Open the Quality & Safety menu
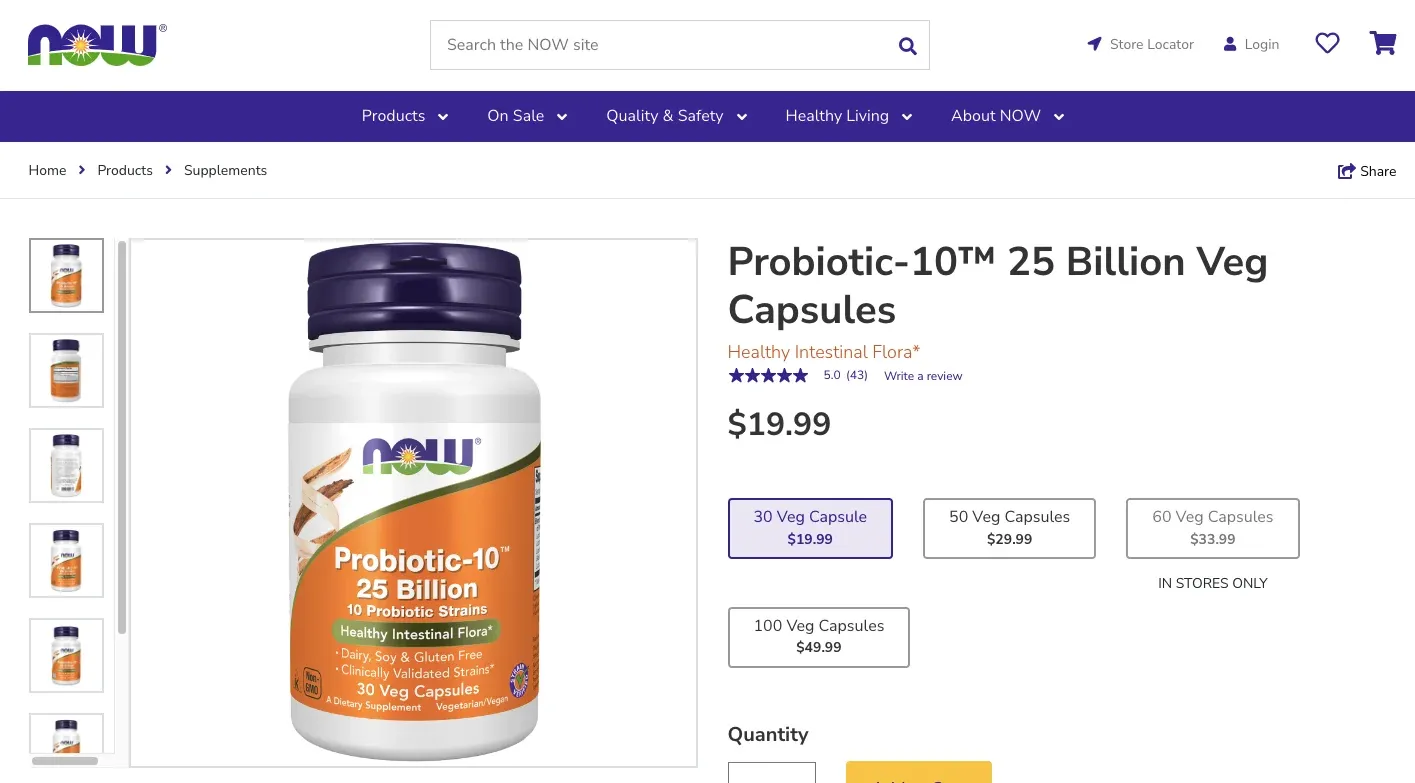 pyautogui.click(x=676, y=116)
